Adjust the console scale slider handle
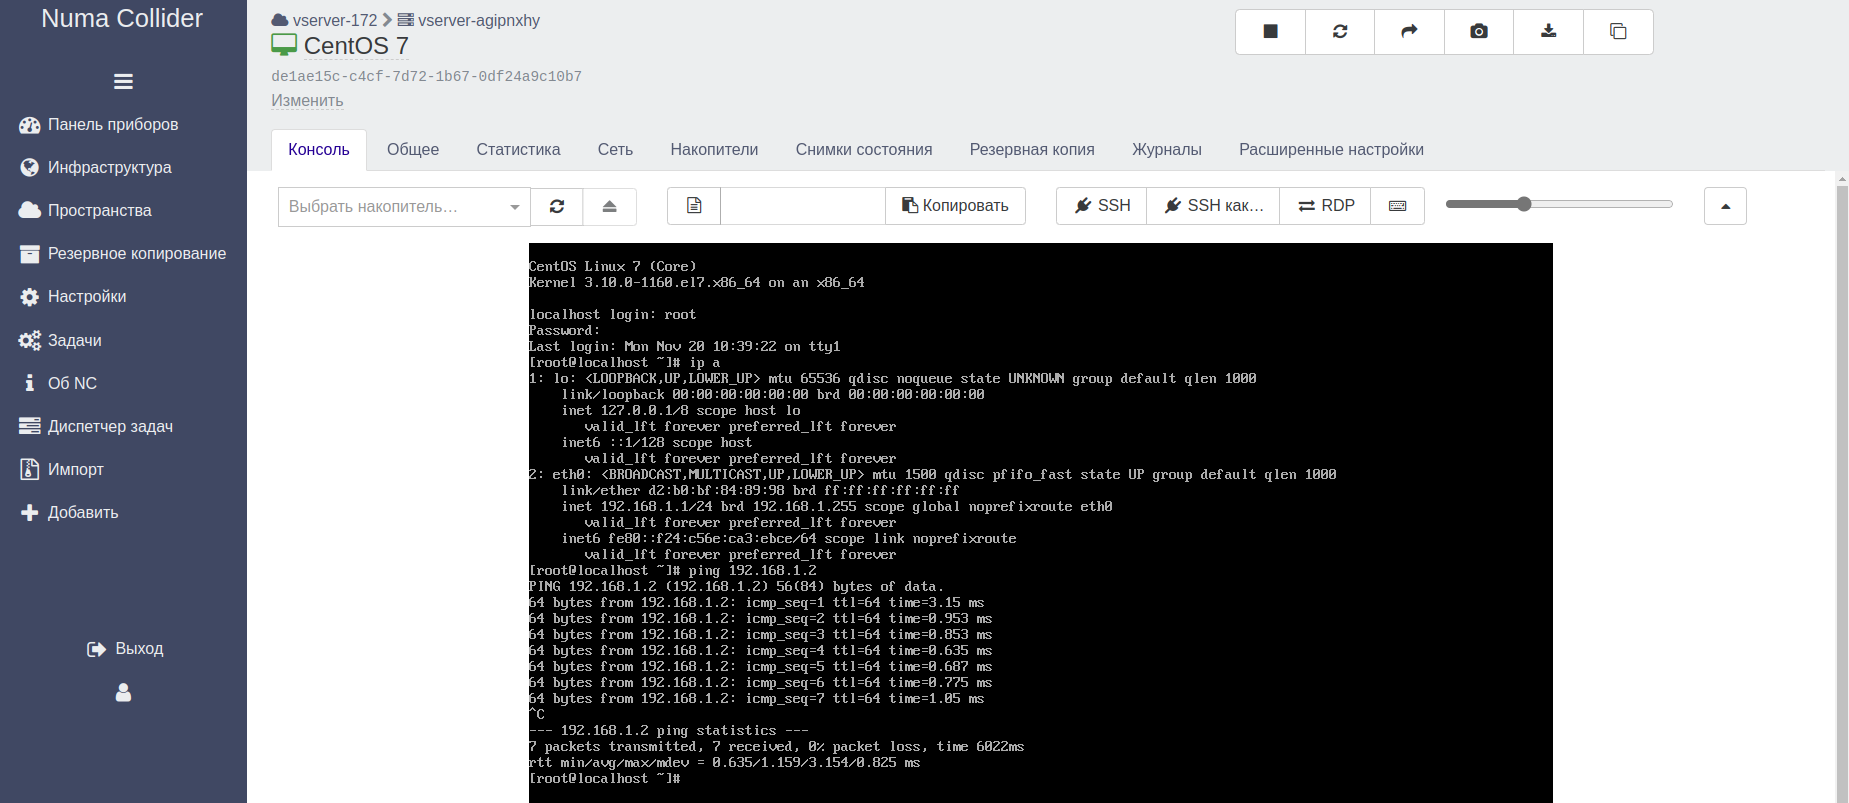The width and height of the screenshot is (1849, 803). [x=1524, y=204]
